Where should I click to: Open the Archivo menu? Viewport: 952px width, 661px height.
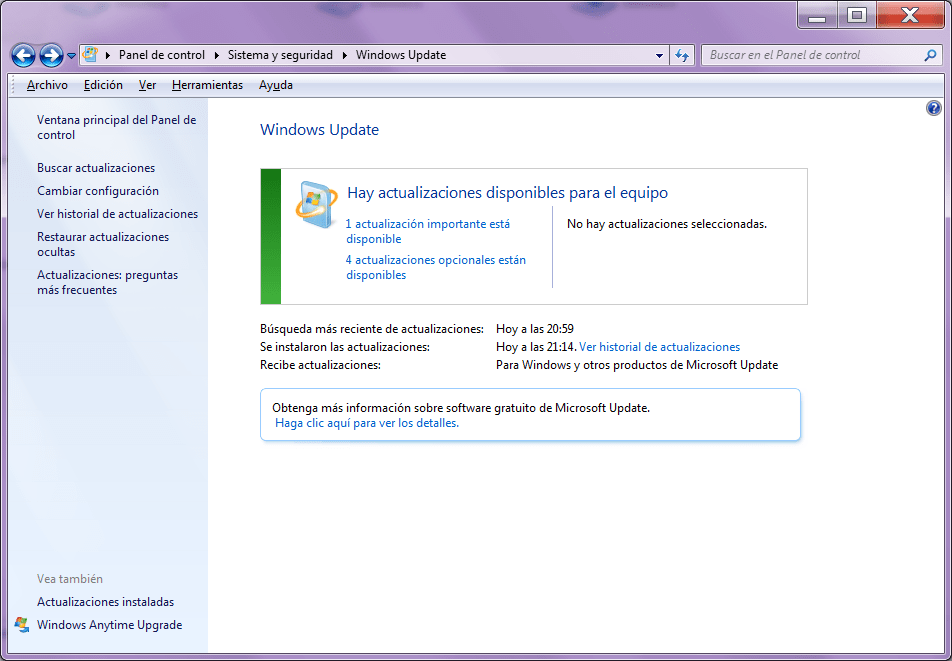[47, 85]
